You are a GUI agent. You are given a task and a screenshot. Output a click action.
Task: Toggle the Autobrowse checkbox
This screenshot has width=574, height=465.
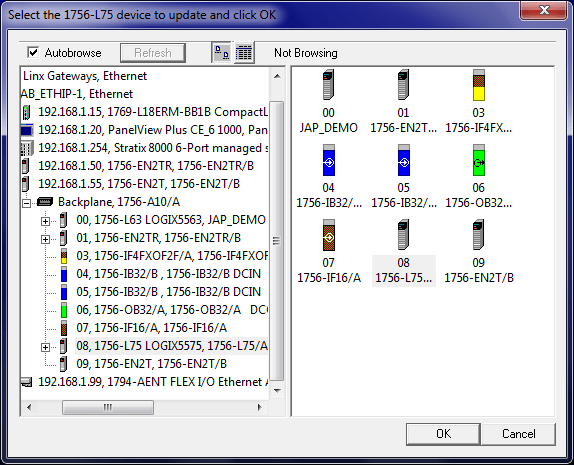tap(33, 52)
